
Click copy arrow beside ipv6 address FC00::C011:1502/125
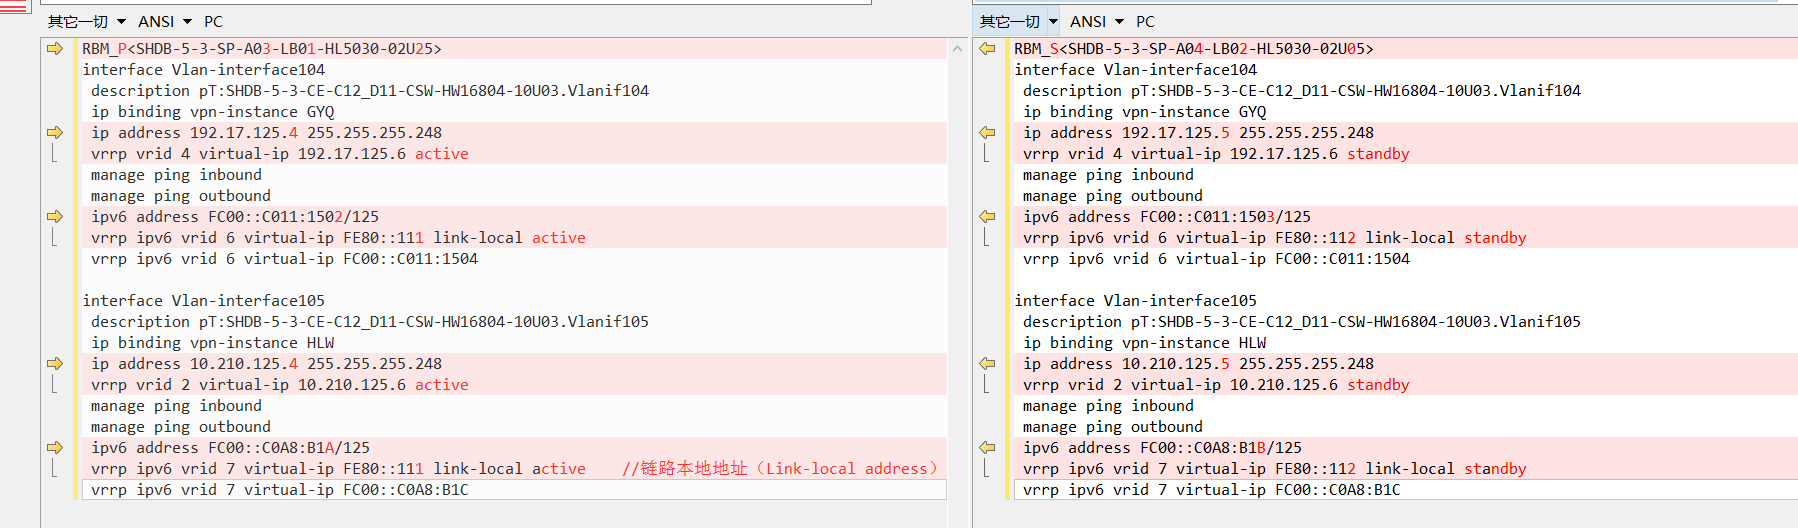(54, 217)
